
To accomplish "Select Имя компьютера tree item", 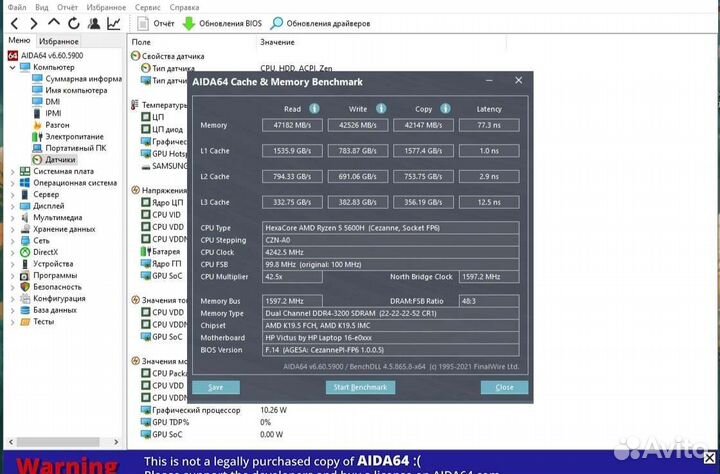I will point(69,90).
